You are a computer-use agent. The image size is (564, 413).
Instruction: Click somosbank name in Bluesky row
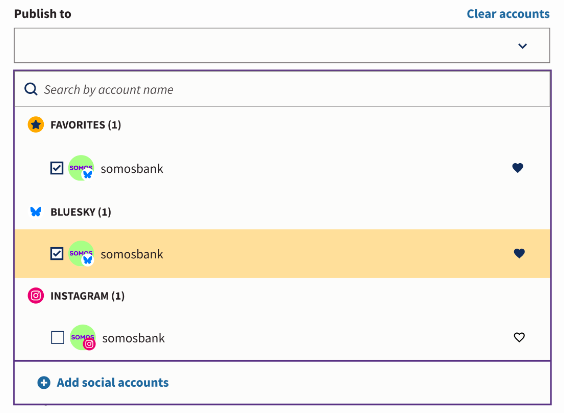point(132,254)
